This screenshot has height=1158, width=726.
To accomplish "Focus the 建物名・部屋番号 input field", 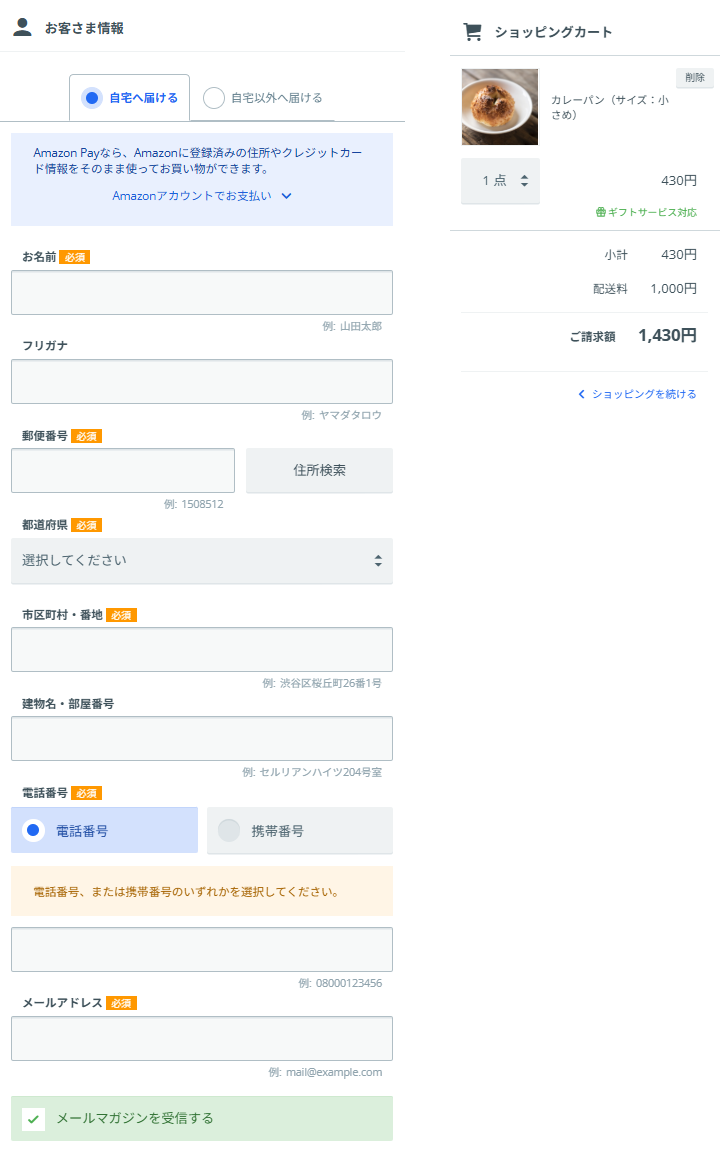I will (x=202, y=739).
